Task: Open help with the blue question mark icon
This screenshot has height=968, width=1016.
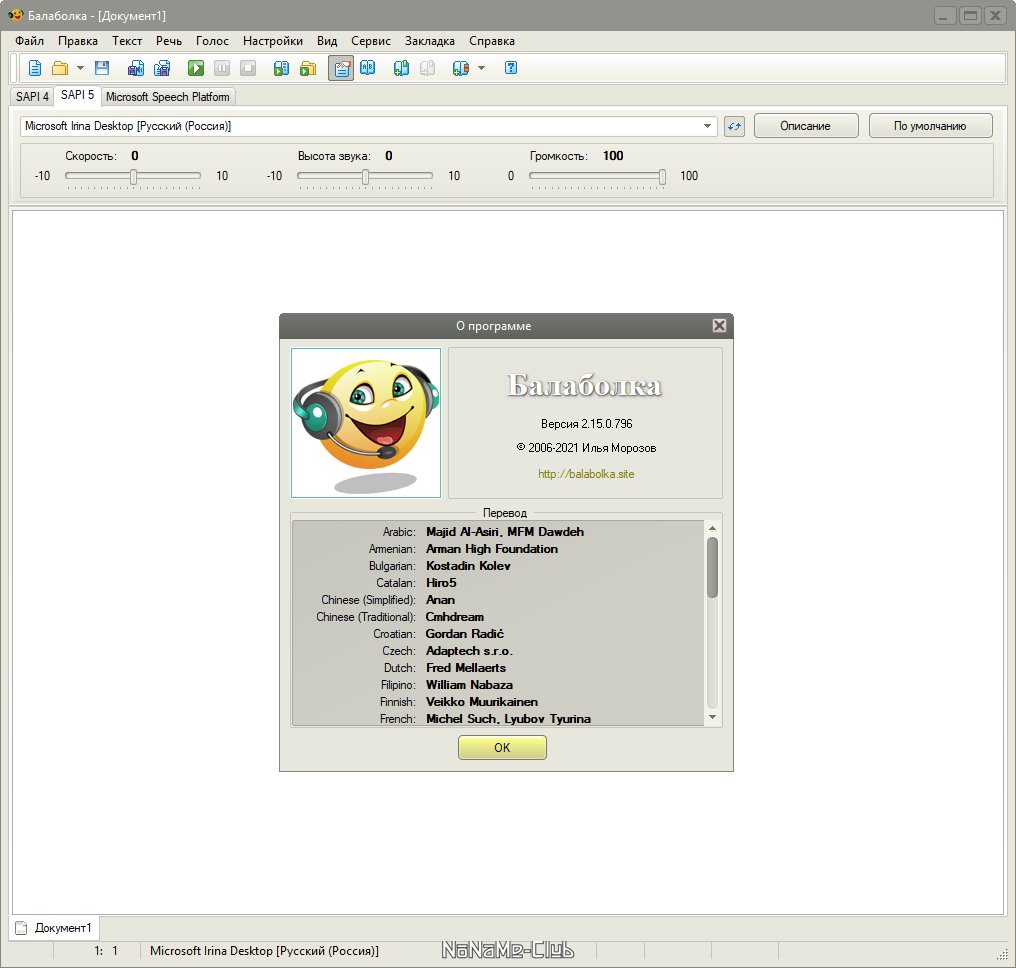Action: coord(511,67)
